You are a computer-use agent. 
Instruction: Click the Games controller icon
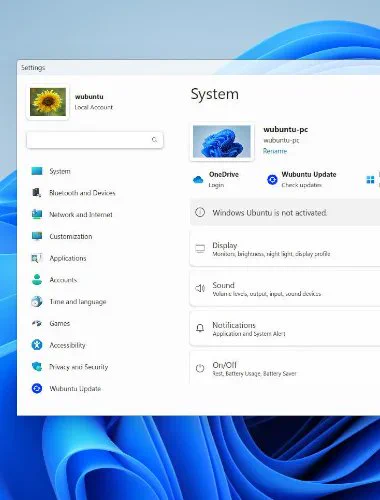(37, 323)
